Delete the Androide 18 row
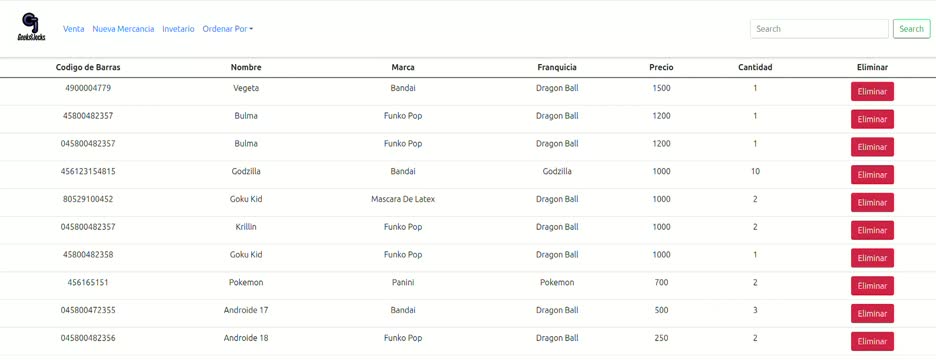Screen dimensions: 936x360 872,341
